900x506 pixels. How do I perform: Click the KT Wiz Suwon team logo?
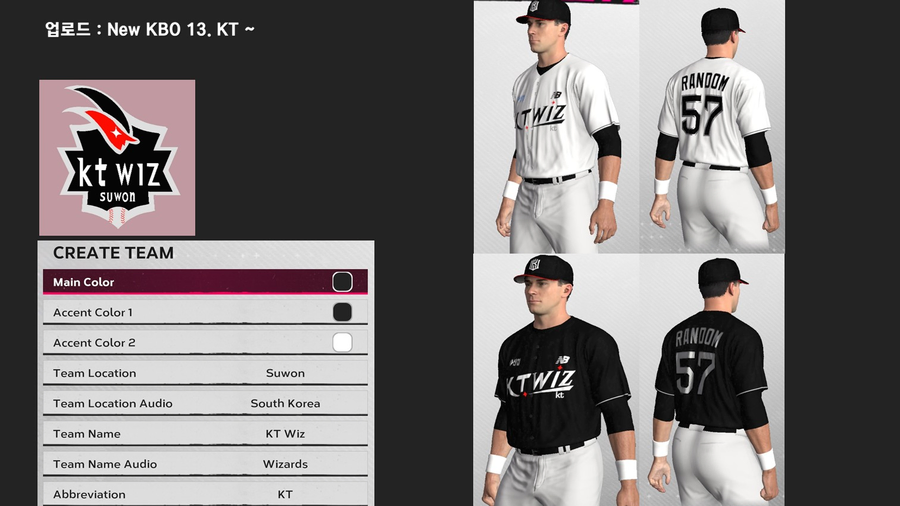[117, 158]
